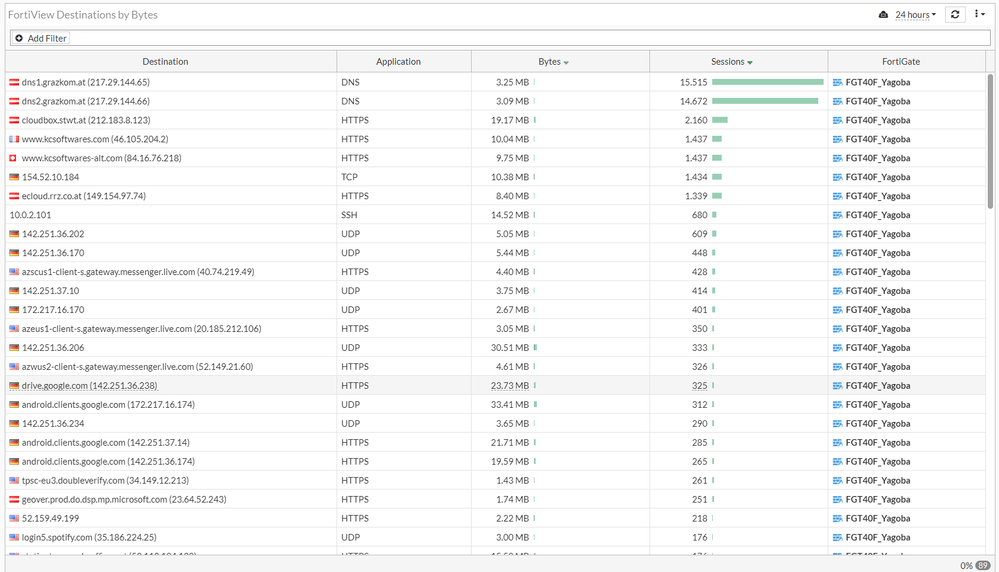999x572 pixels.
Task: Open the 24 hours time range dropdown
Action: [x=916, y=15]
